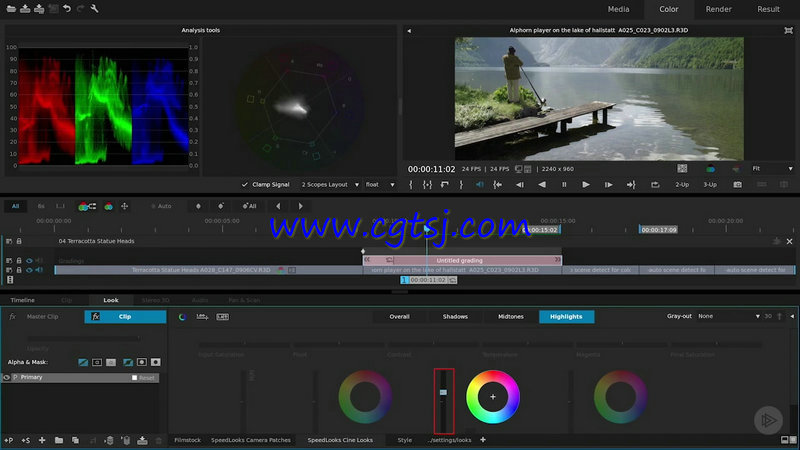Select the Midtones tonal range tab
The height and width of the screenshot is (450, 800).
[511, 317]
